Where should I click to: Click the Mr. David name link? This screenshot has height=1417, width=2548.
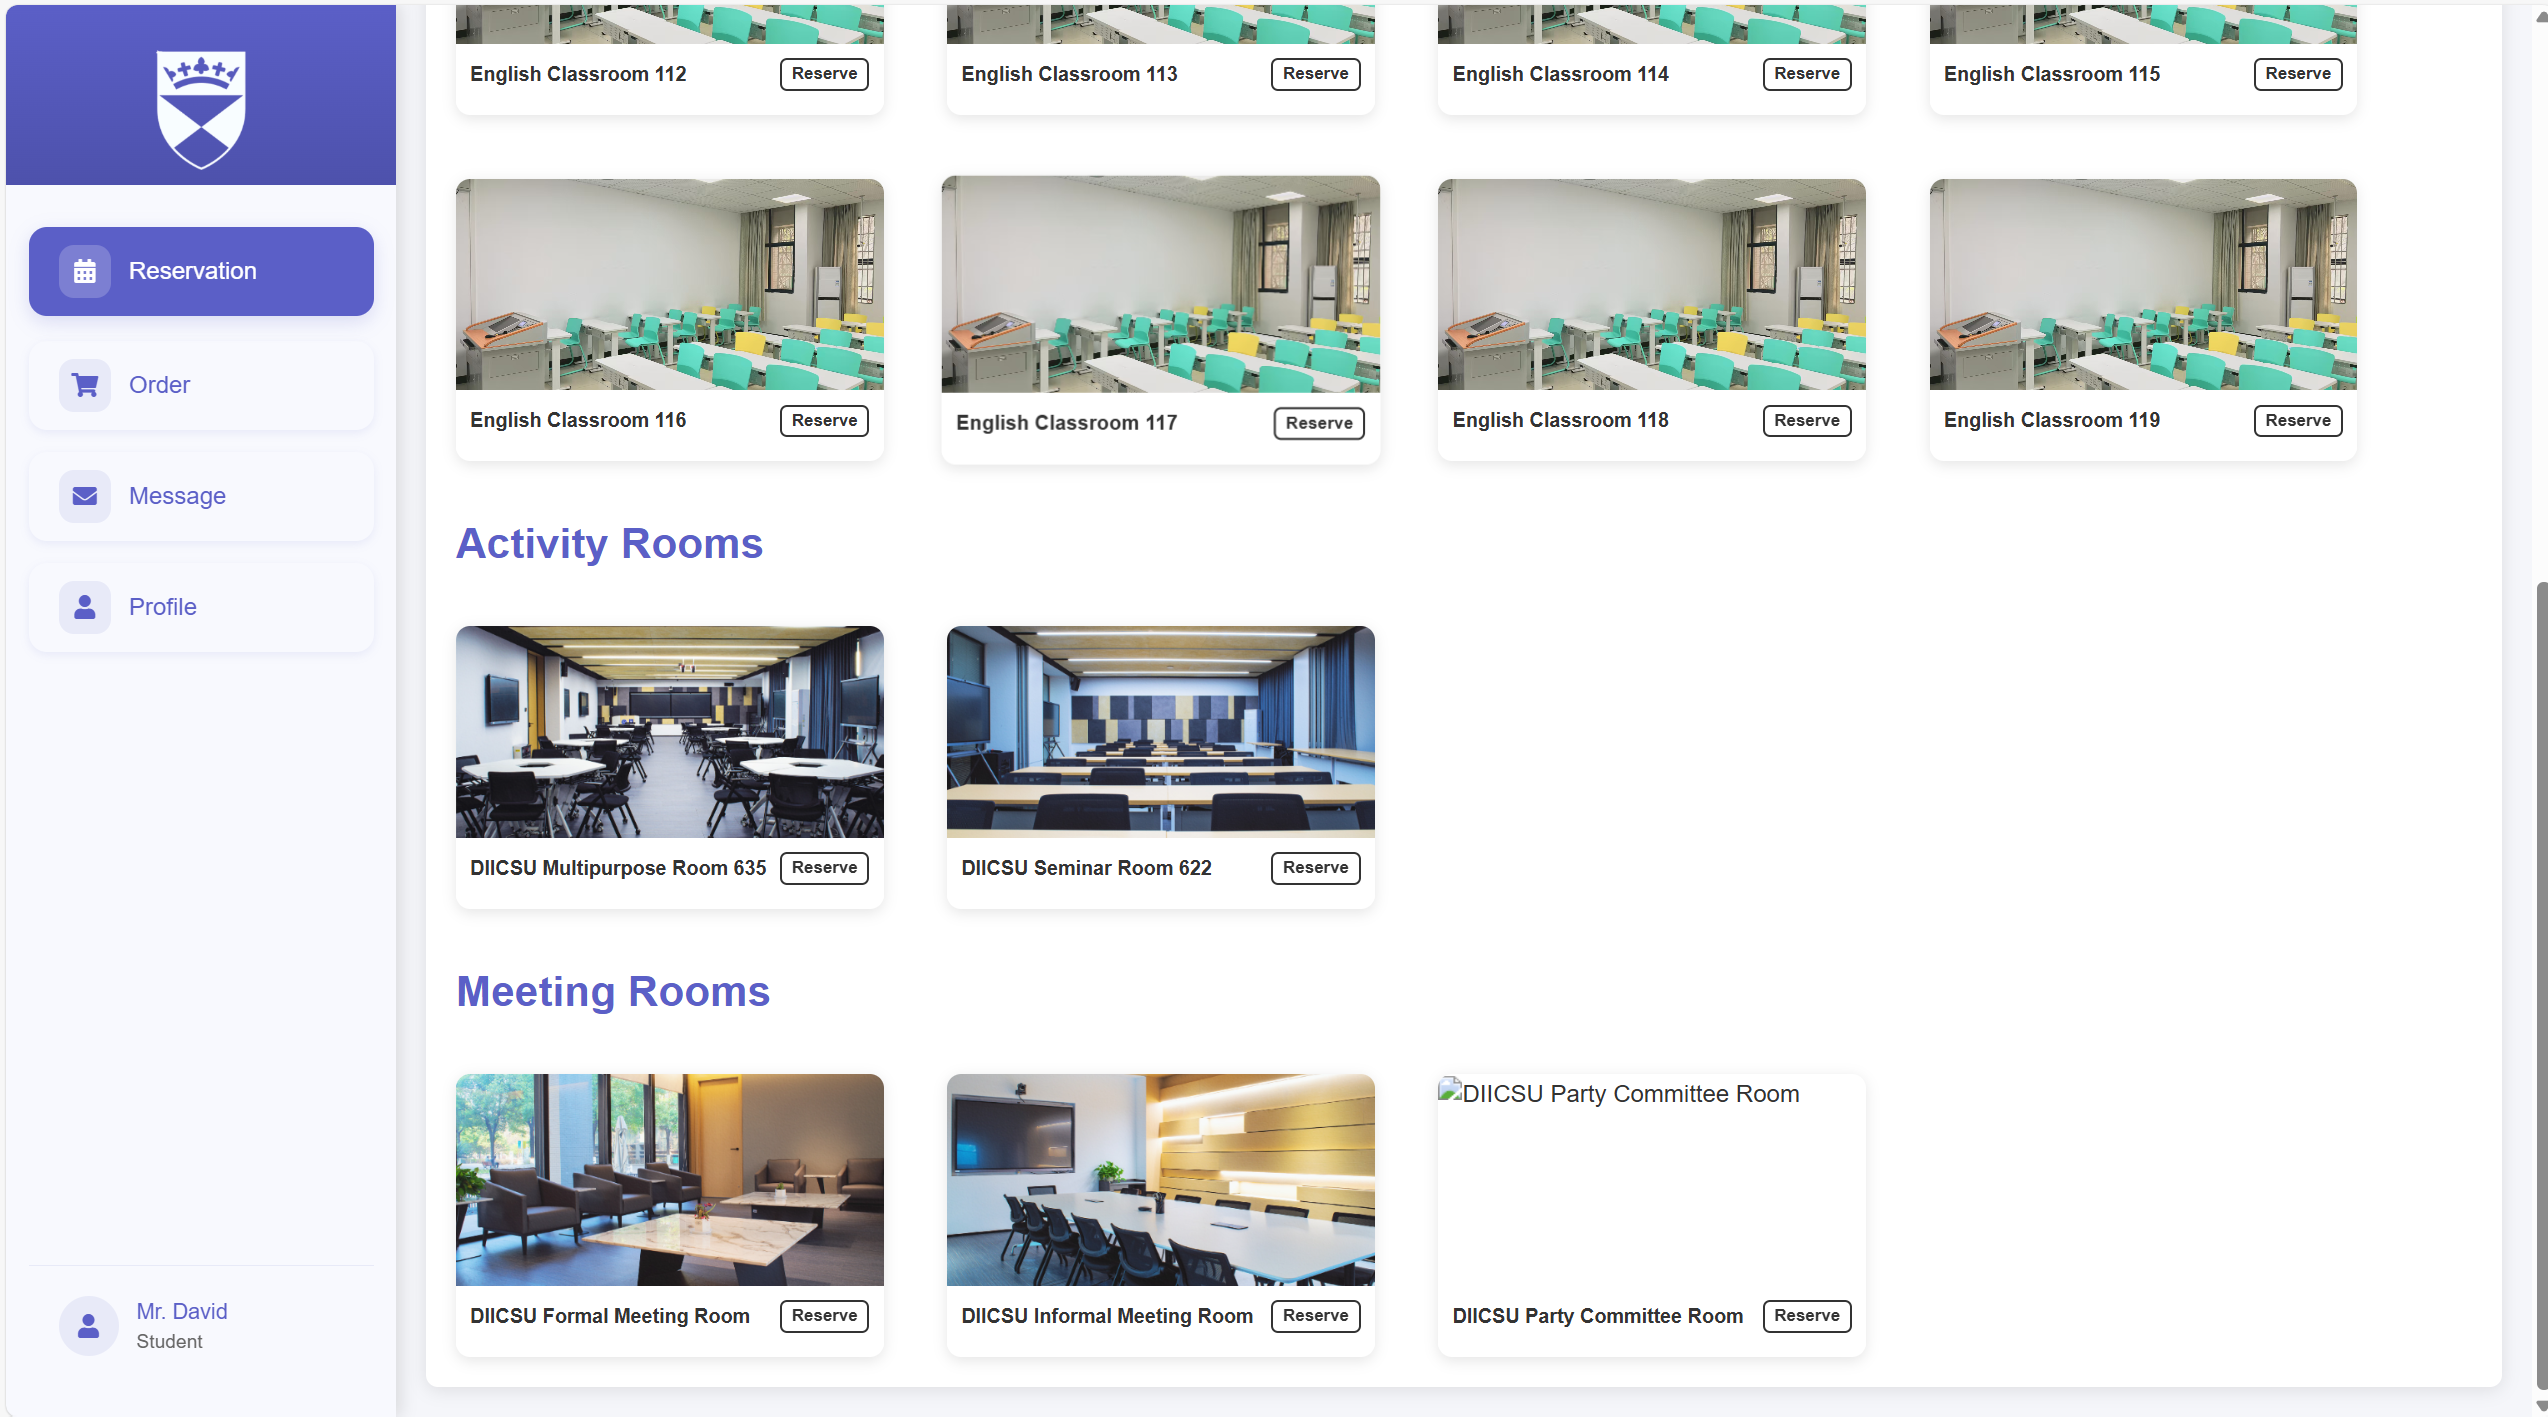point(181,1311)
